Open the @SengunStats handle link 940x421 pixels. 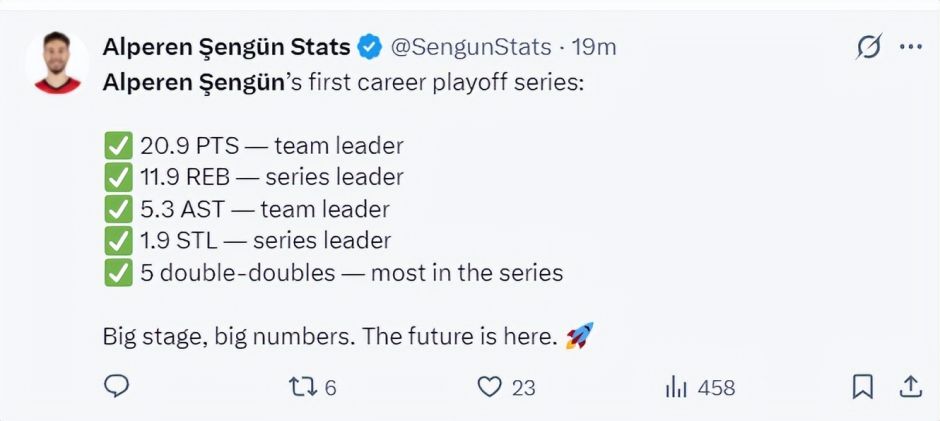471,47
